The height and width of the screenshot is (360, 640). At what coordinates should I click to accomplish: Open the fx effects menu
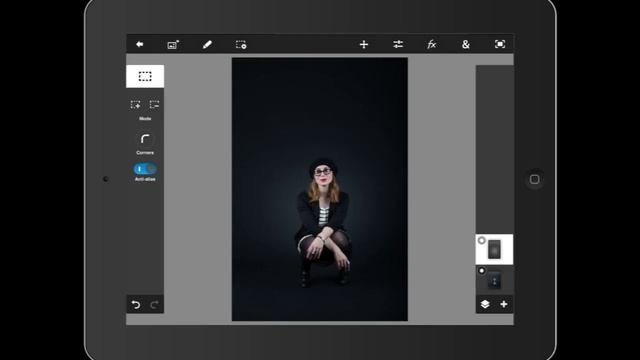431,44
